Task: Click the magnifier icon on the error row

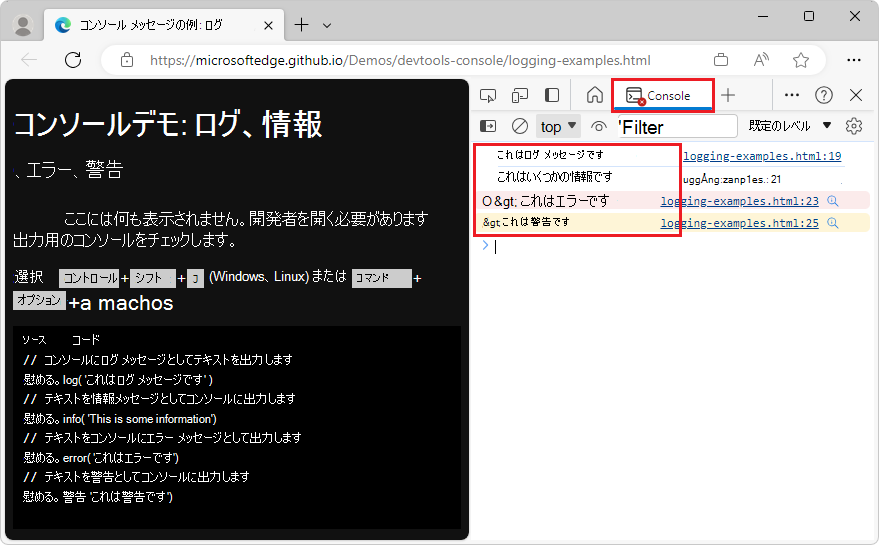Action: [832, 201]
